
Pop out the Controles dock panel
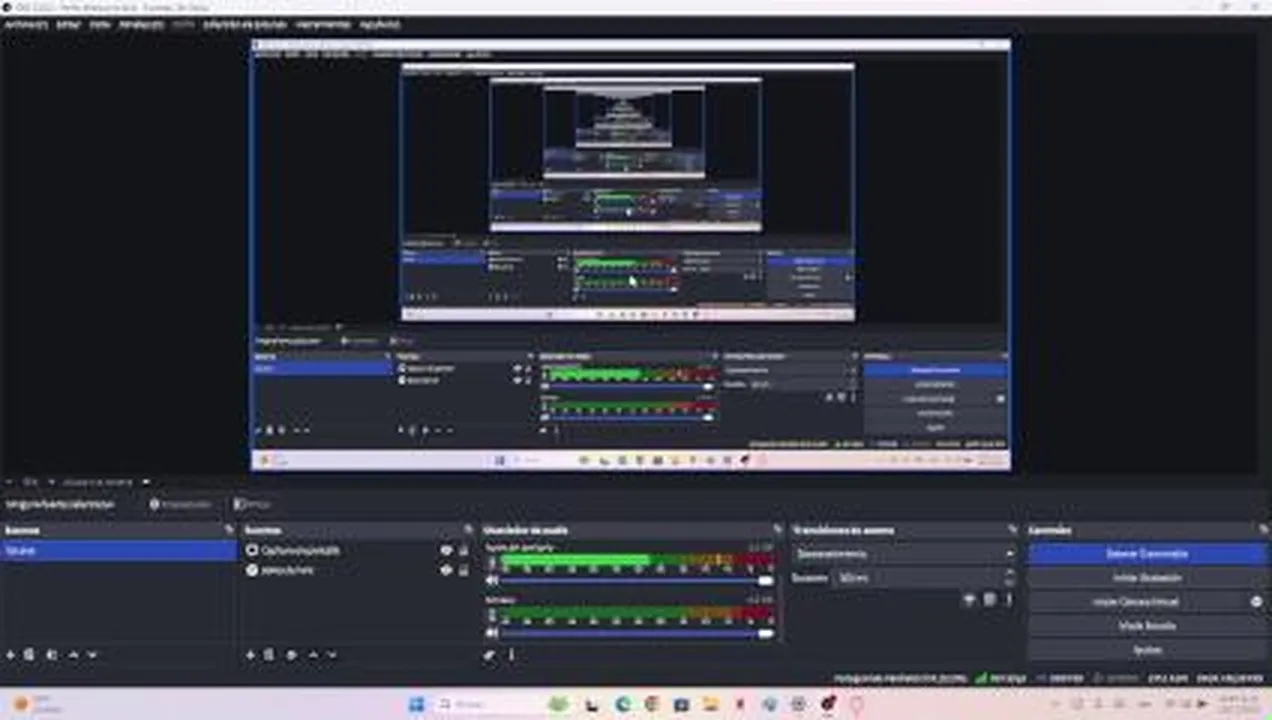(1262, 530)
